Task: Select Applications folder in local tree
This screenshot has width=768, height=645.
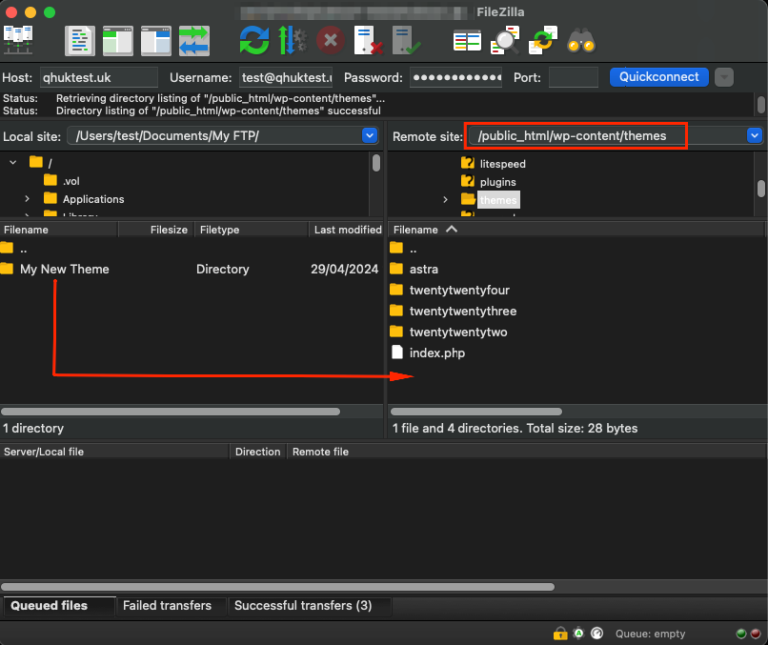Action: click(84, 199)
